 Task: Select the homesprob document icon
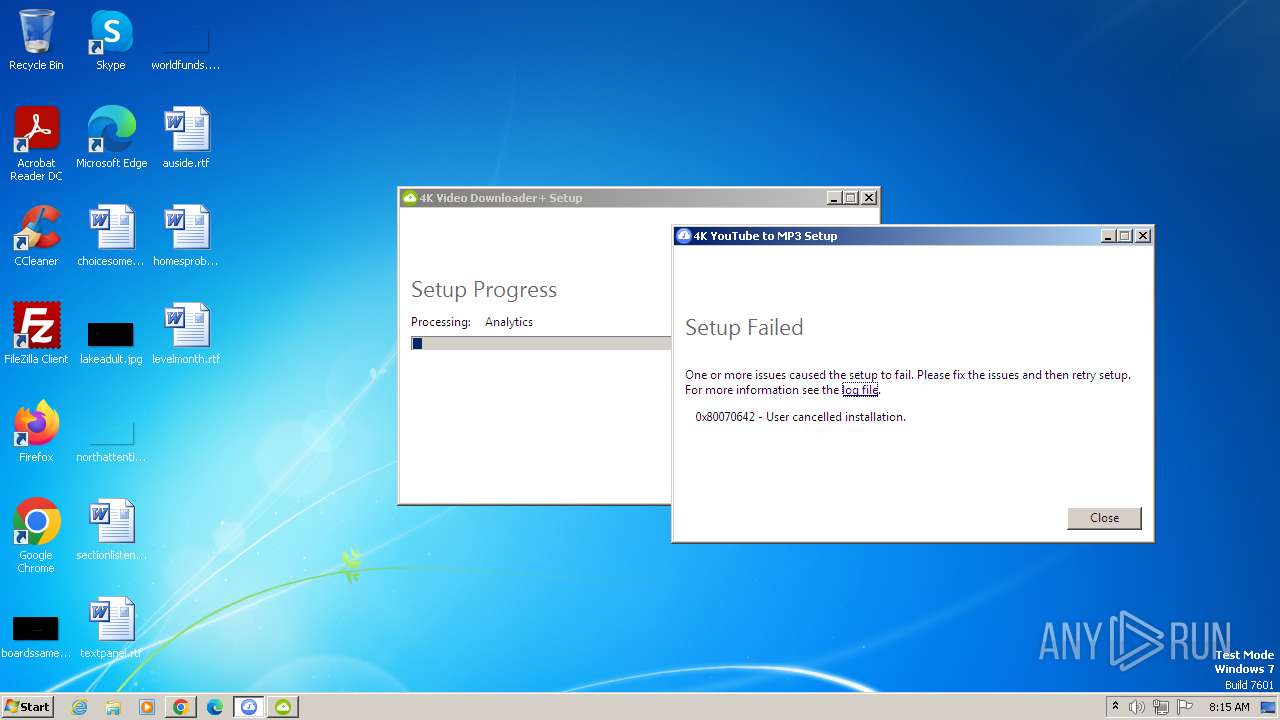pyautogui.click(x=186, y=236)
